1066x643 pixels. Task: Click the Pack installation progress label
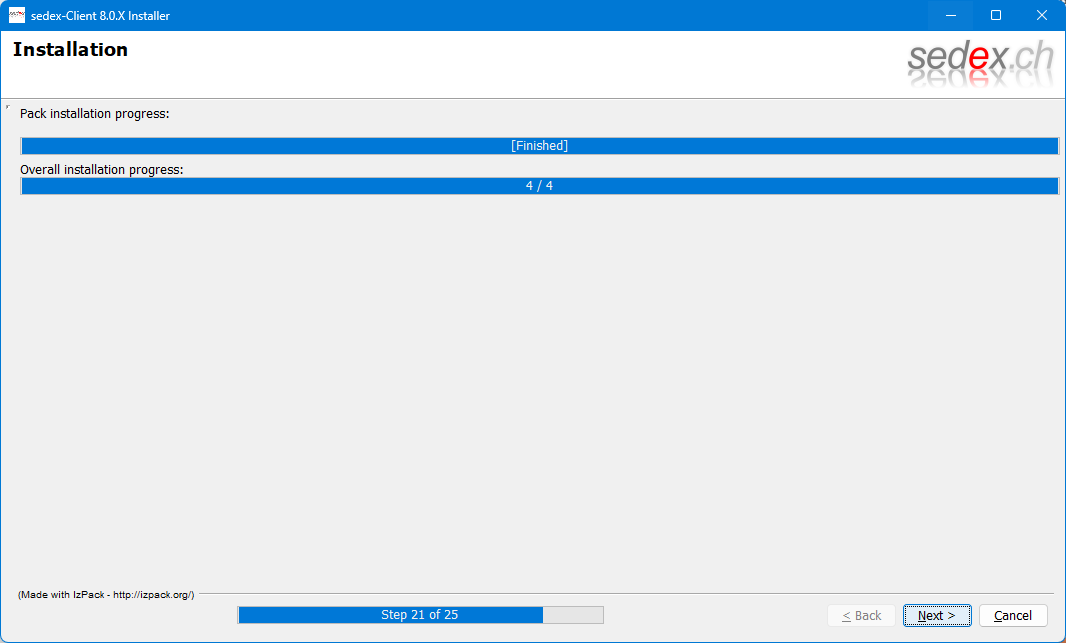(95, 114)
